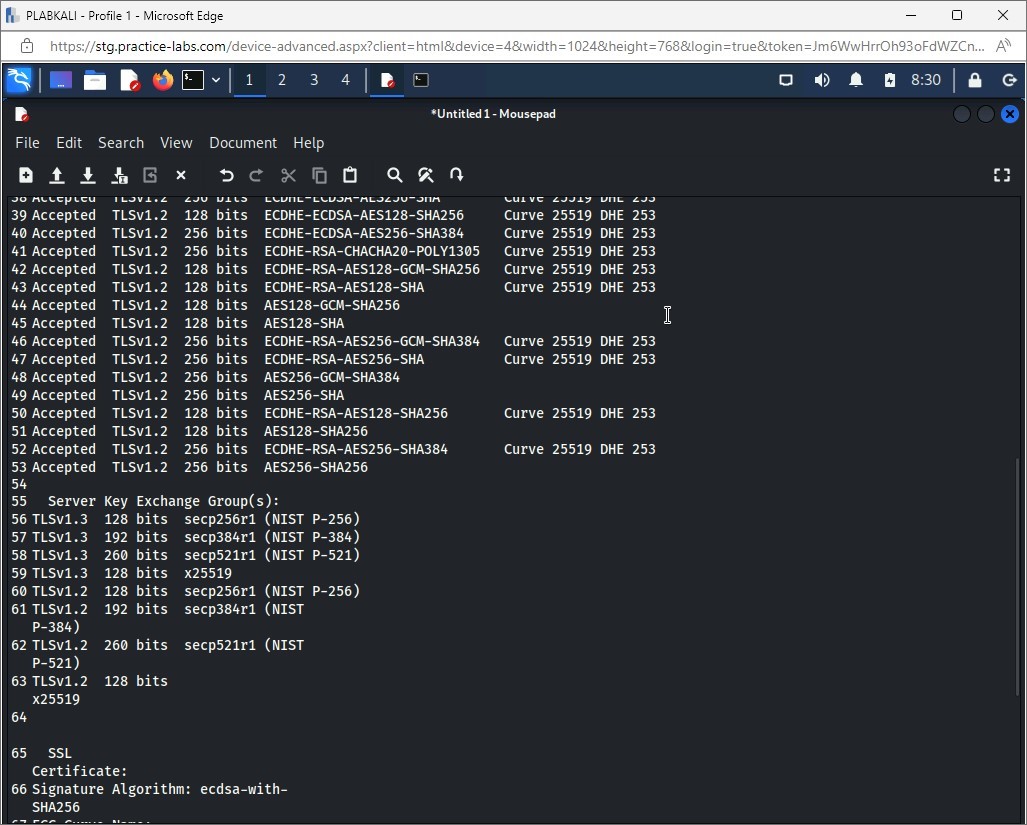Click the lock screen icon
The image size is (1027, 825).
(x=975, y=80)
